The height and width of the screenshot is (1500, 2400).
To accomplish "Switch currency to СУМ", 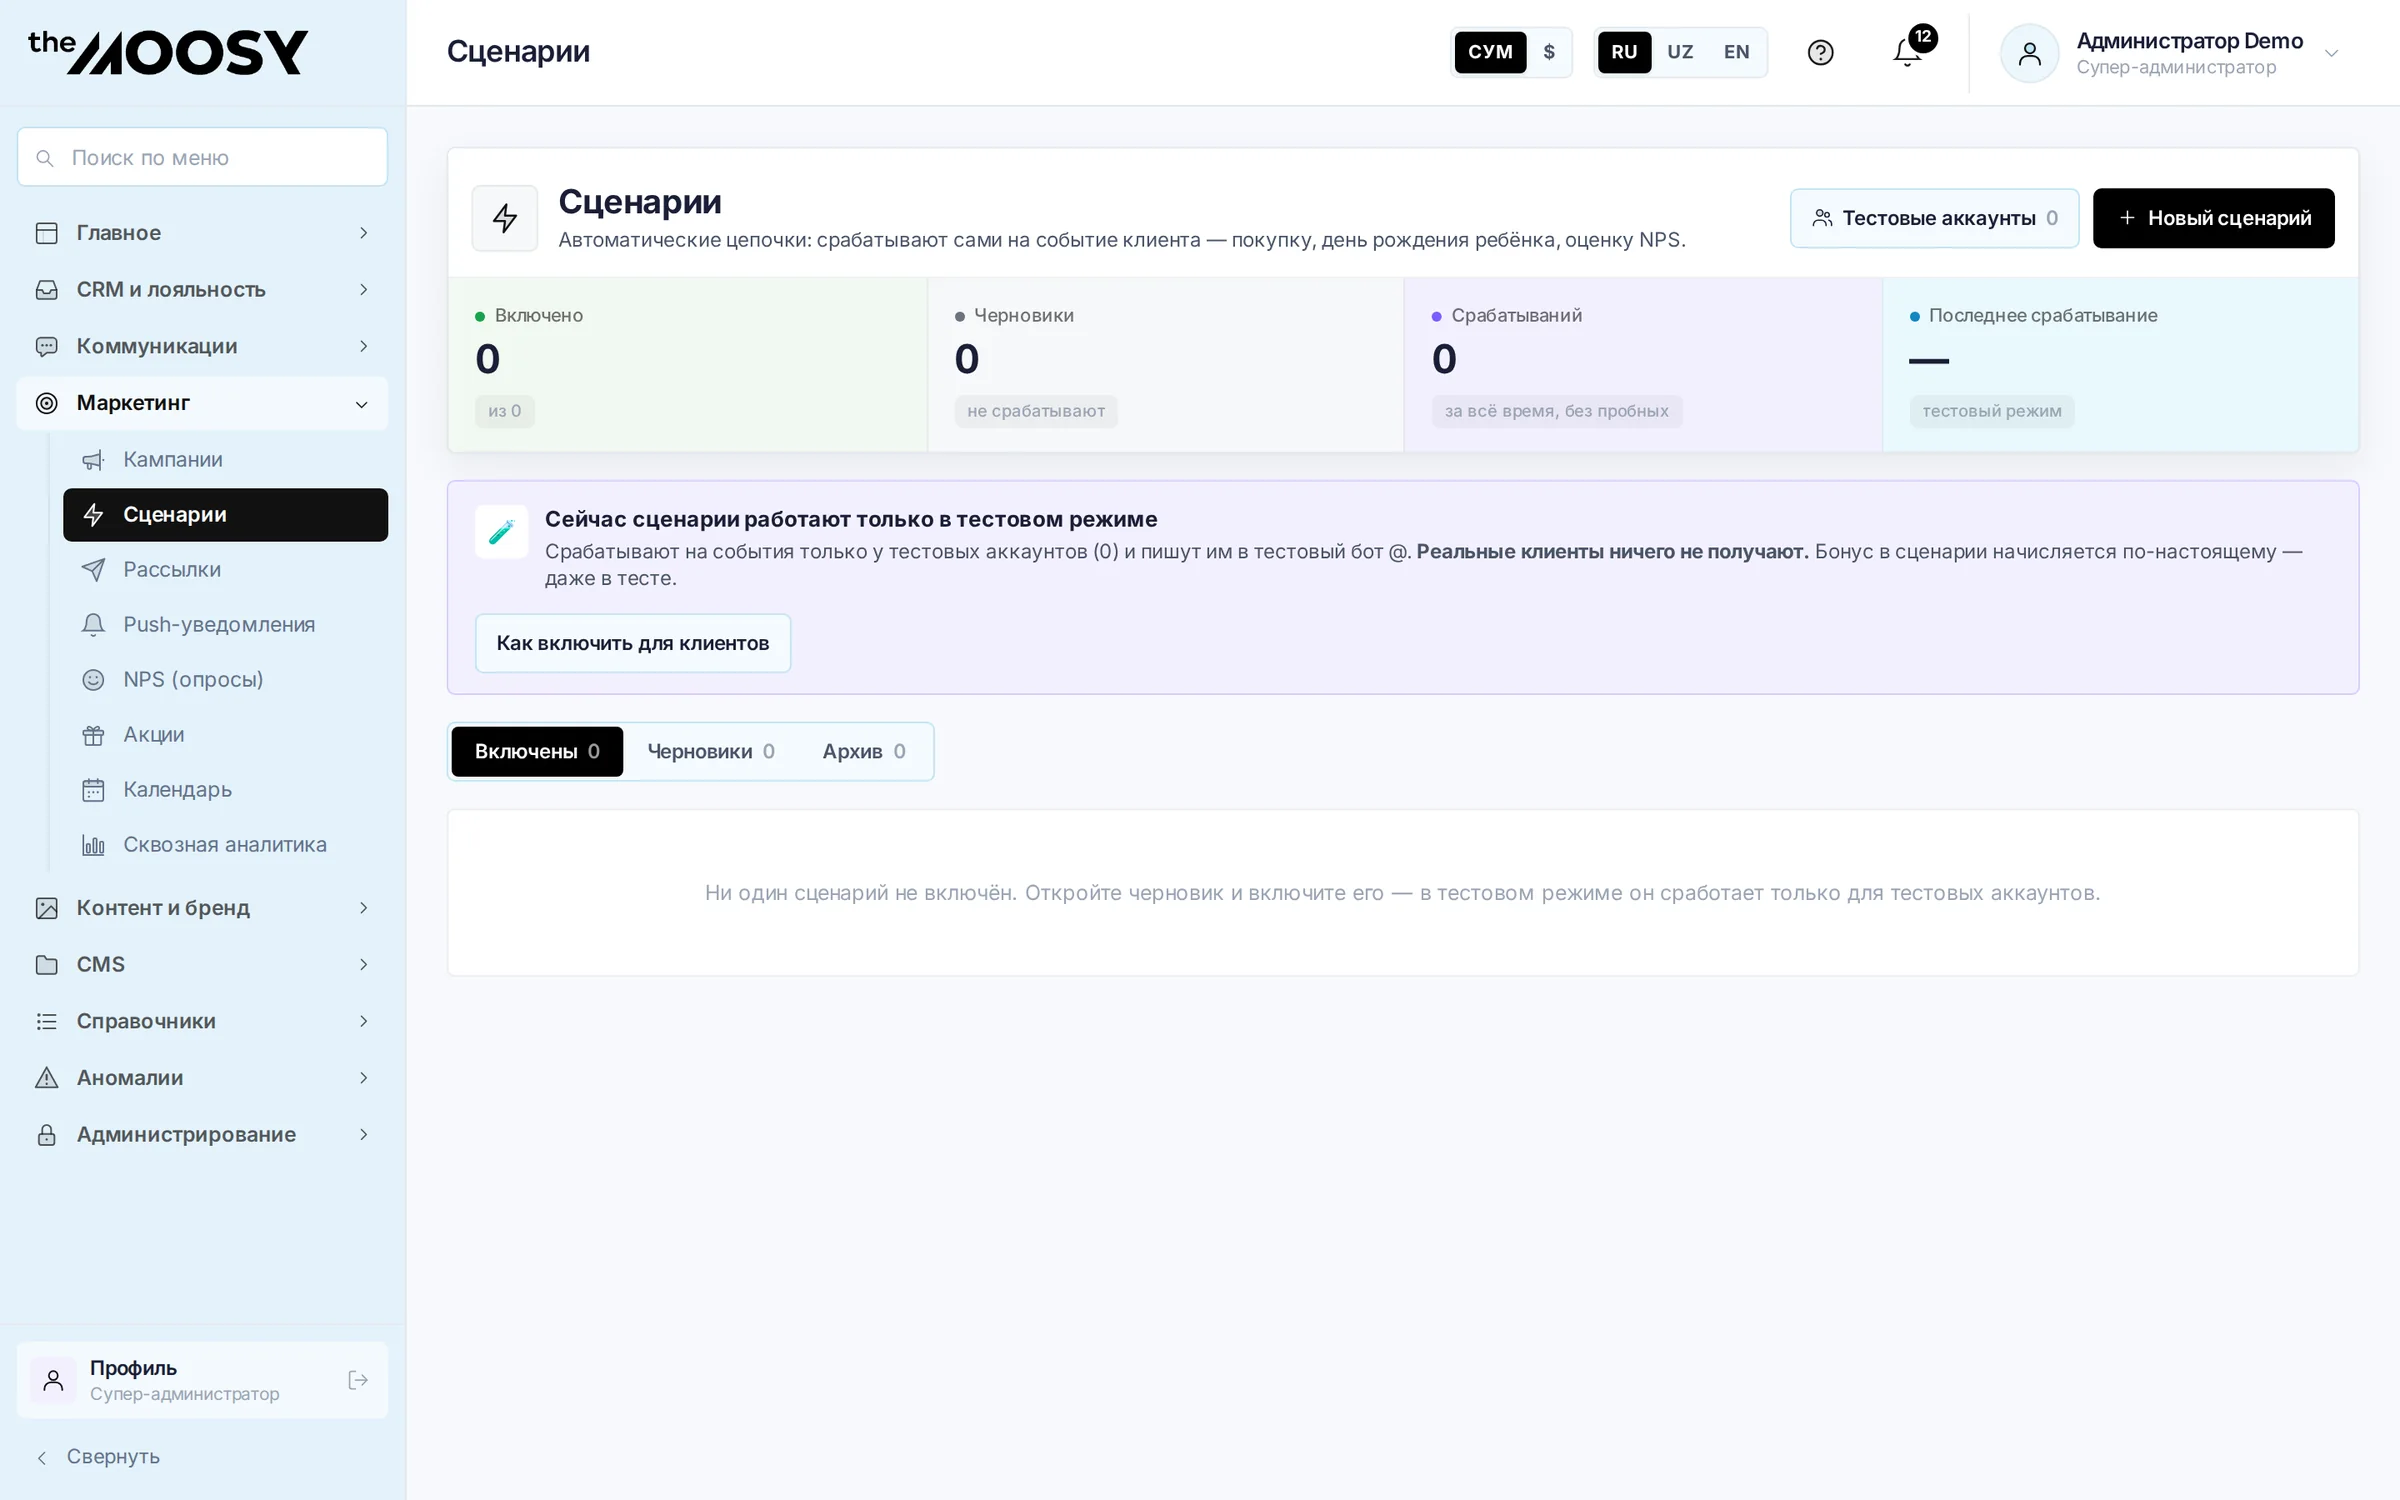I will coord(1490,52).
